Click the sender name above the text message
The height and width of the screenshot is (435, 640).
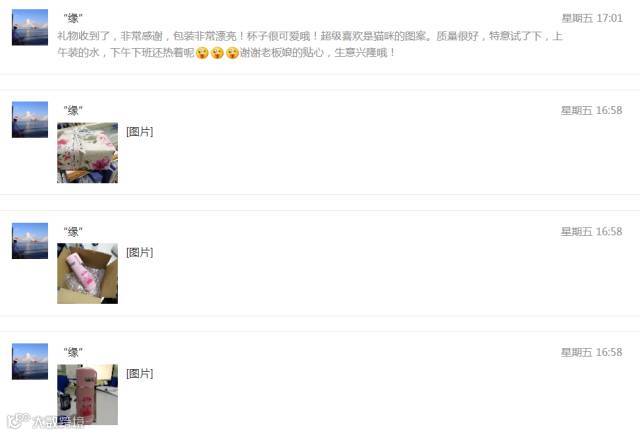coord(73,18)
